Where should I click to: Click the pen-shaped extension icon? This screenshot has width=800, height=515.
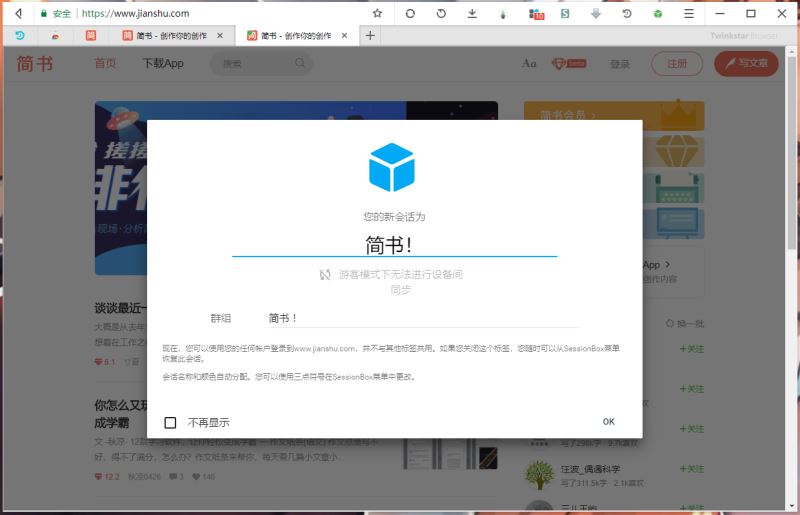(x=503, y=14)
